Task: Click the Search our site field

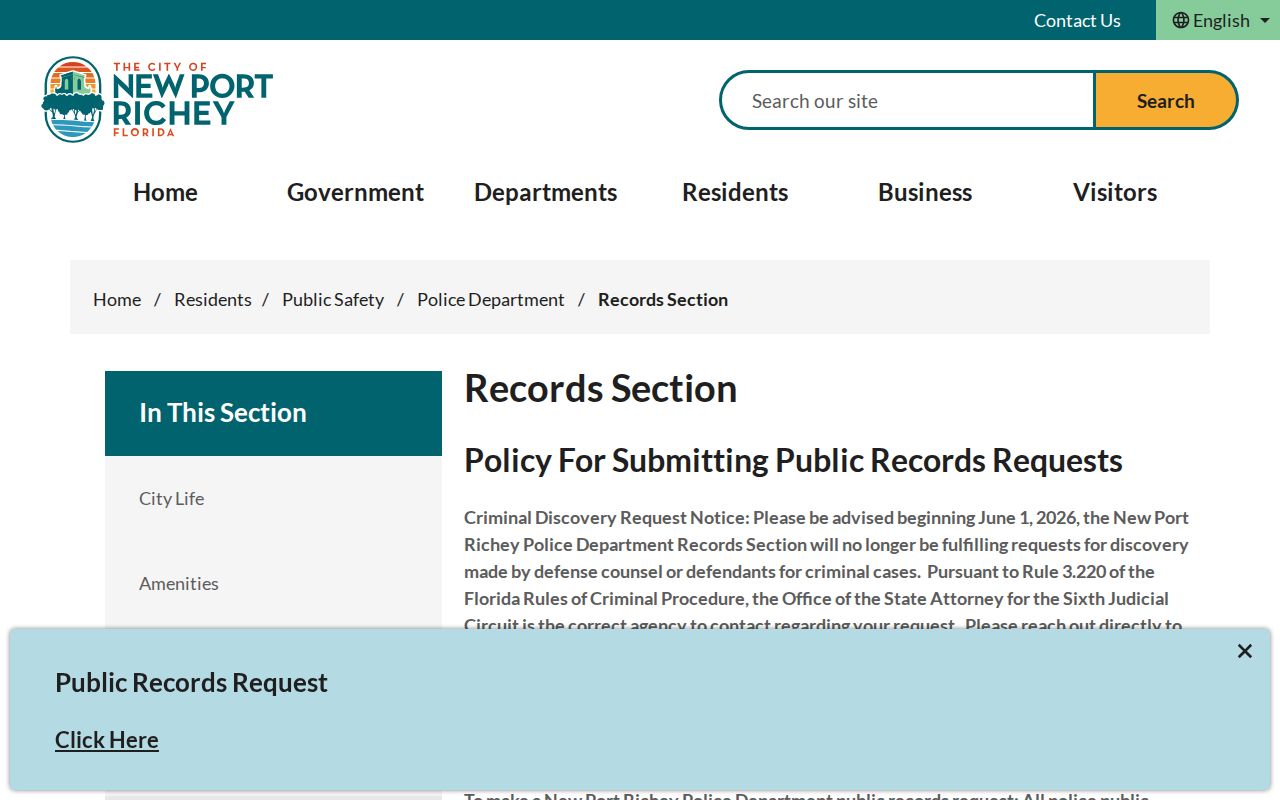Action: [907, 100]
